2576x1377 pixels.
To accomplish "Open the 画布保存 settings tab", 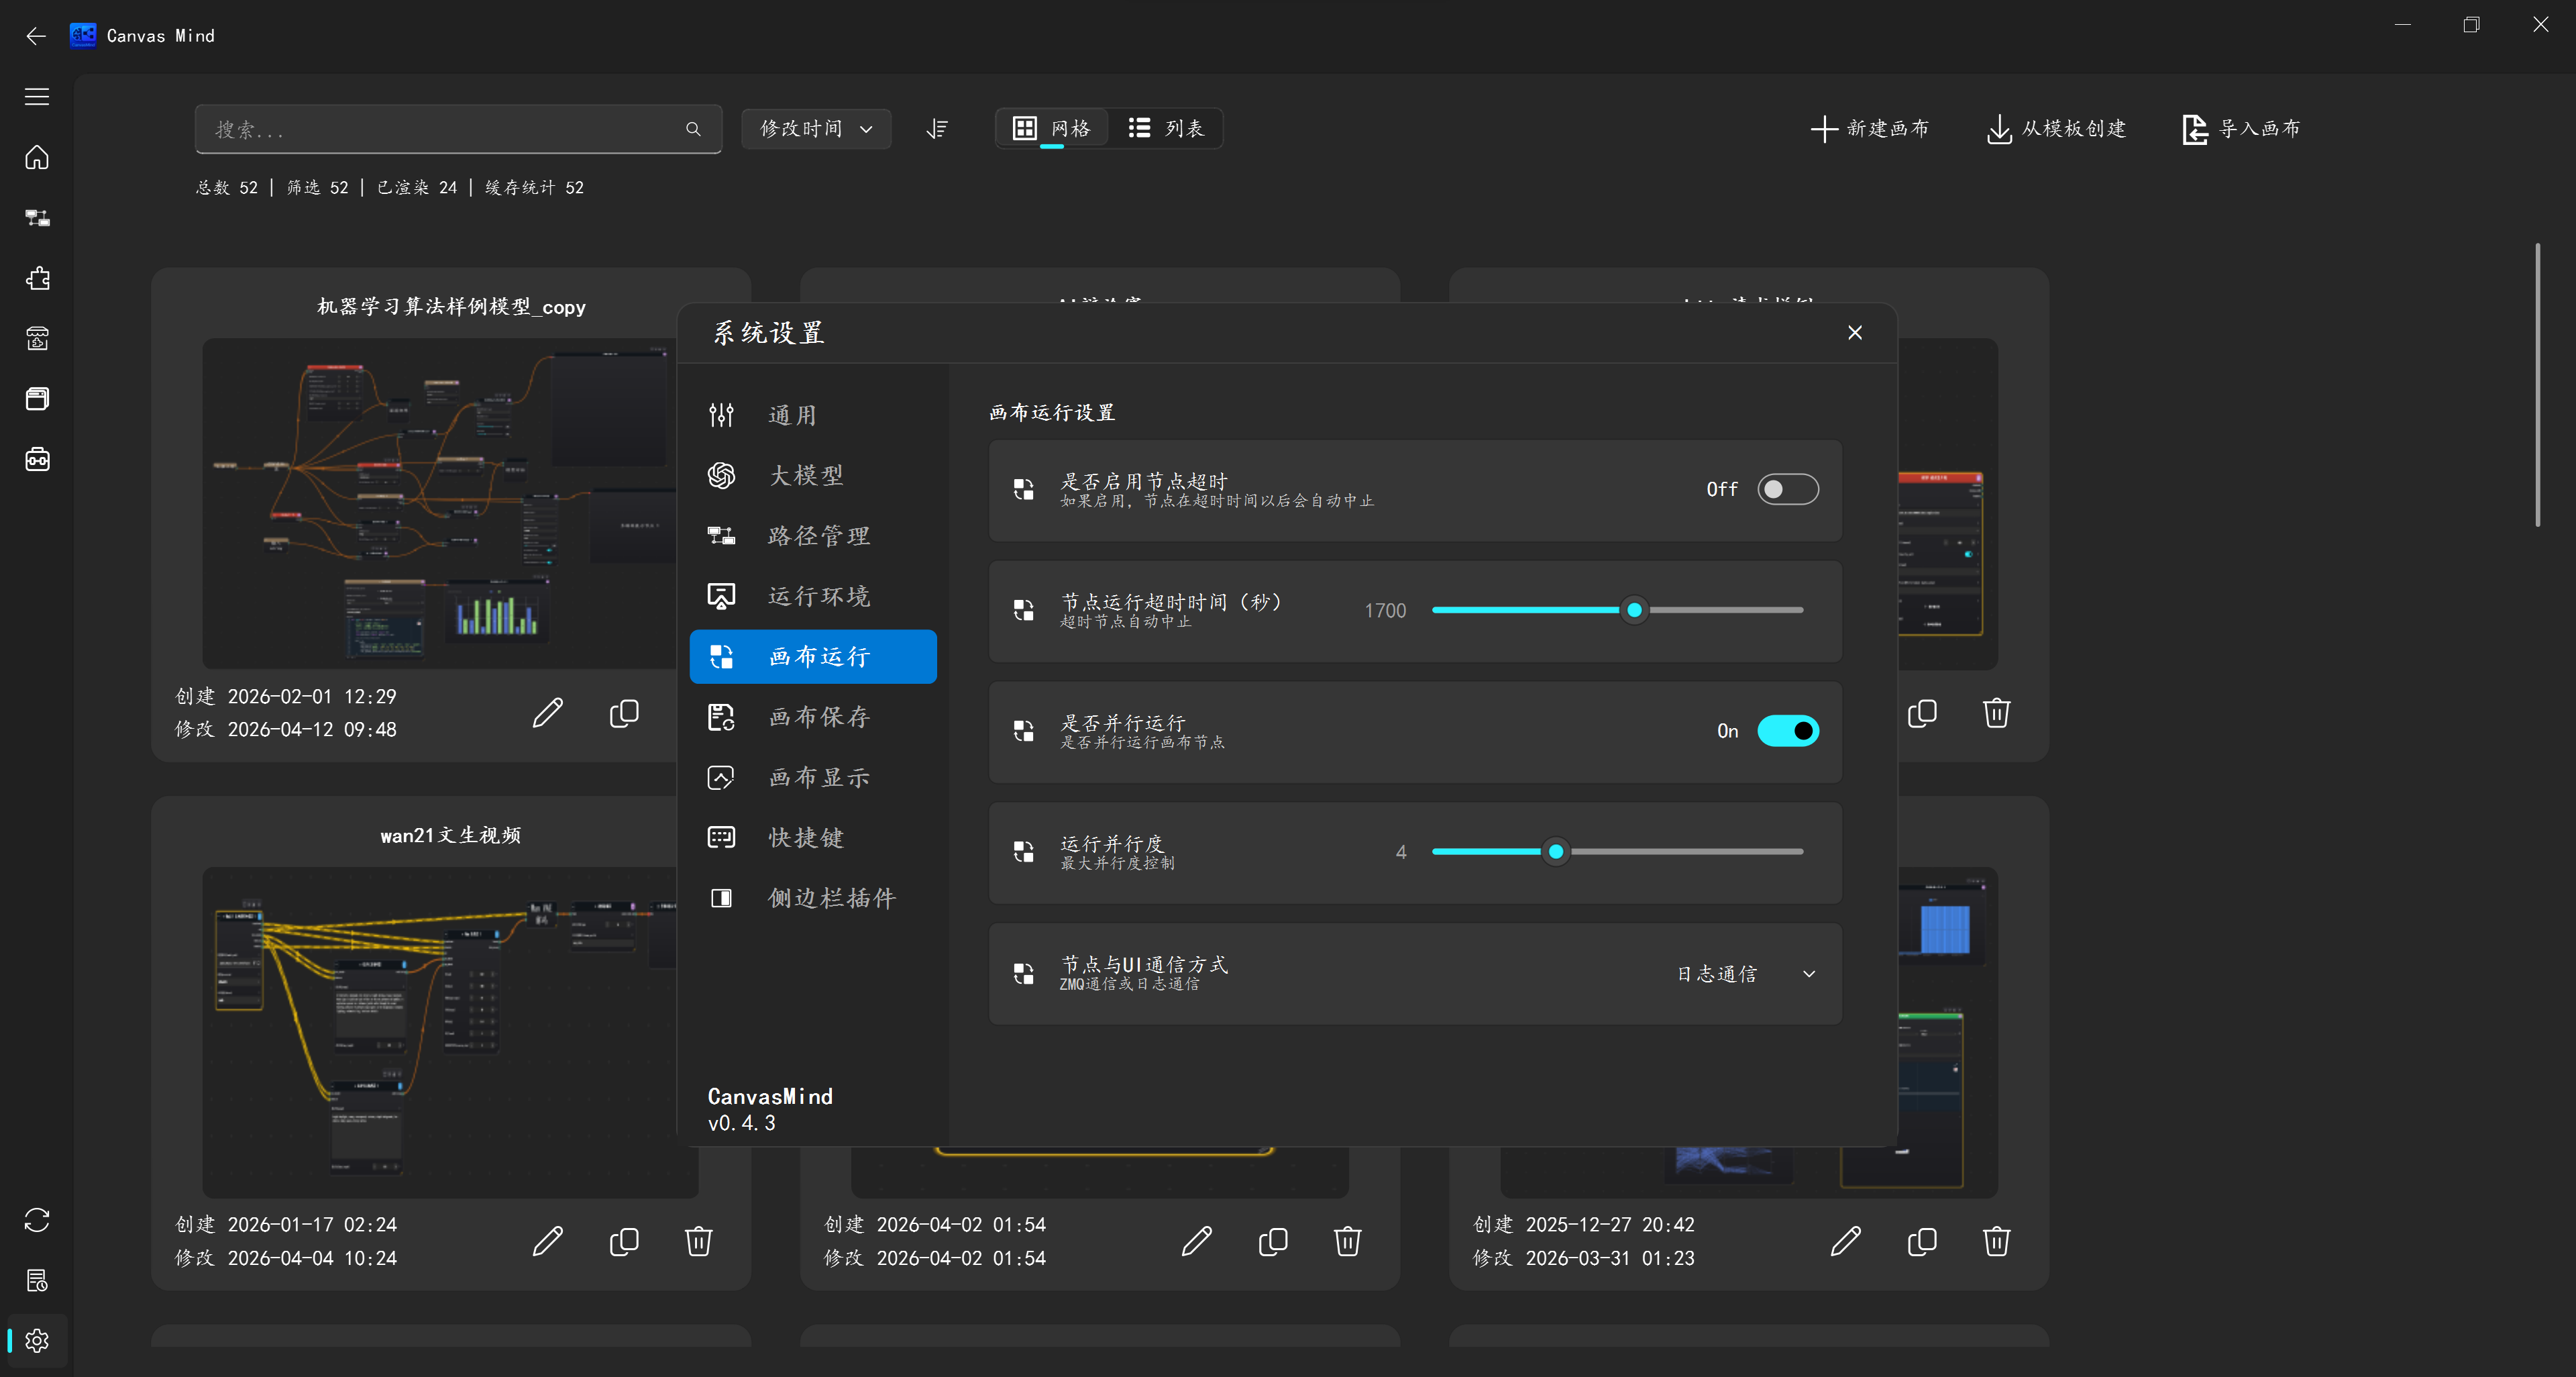I will pos(813,717).
